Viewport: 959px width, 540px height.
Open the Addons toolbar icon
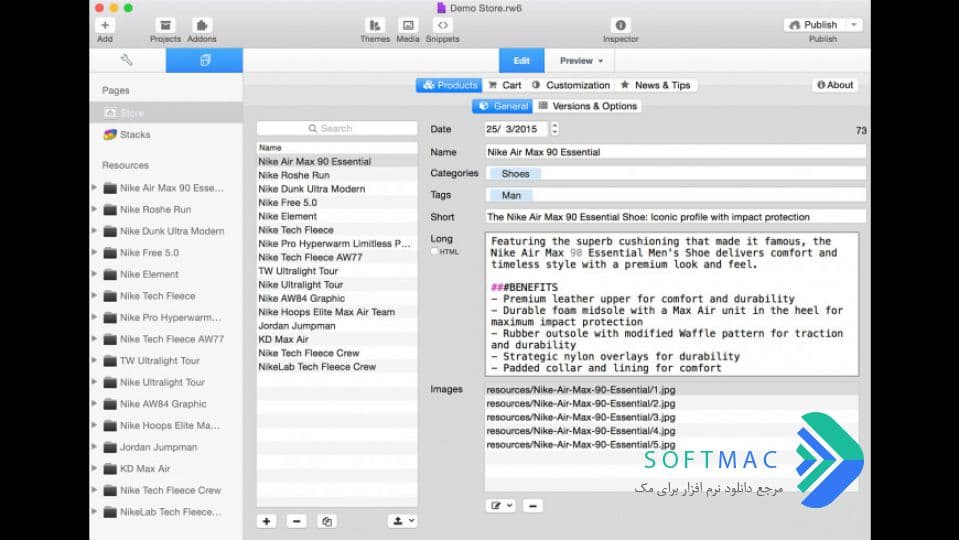tap(202, 25)
